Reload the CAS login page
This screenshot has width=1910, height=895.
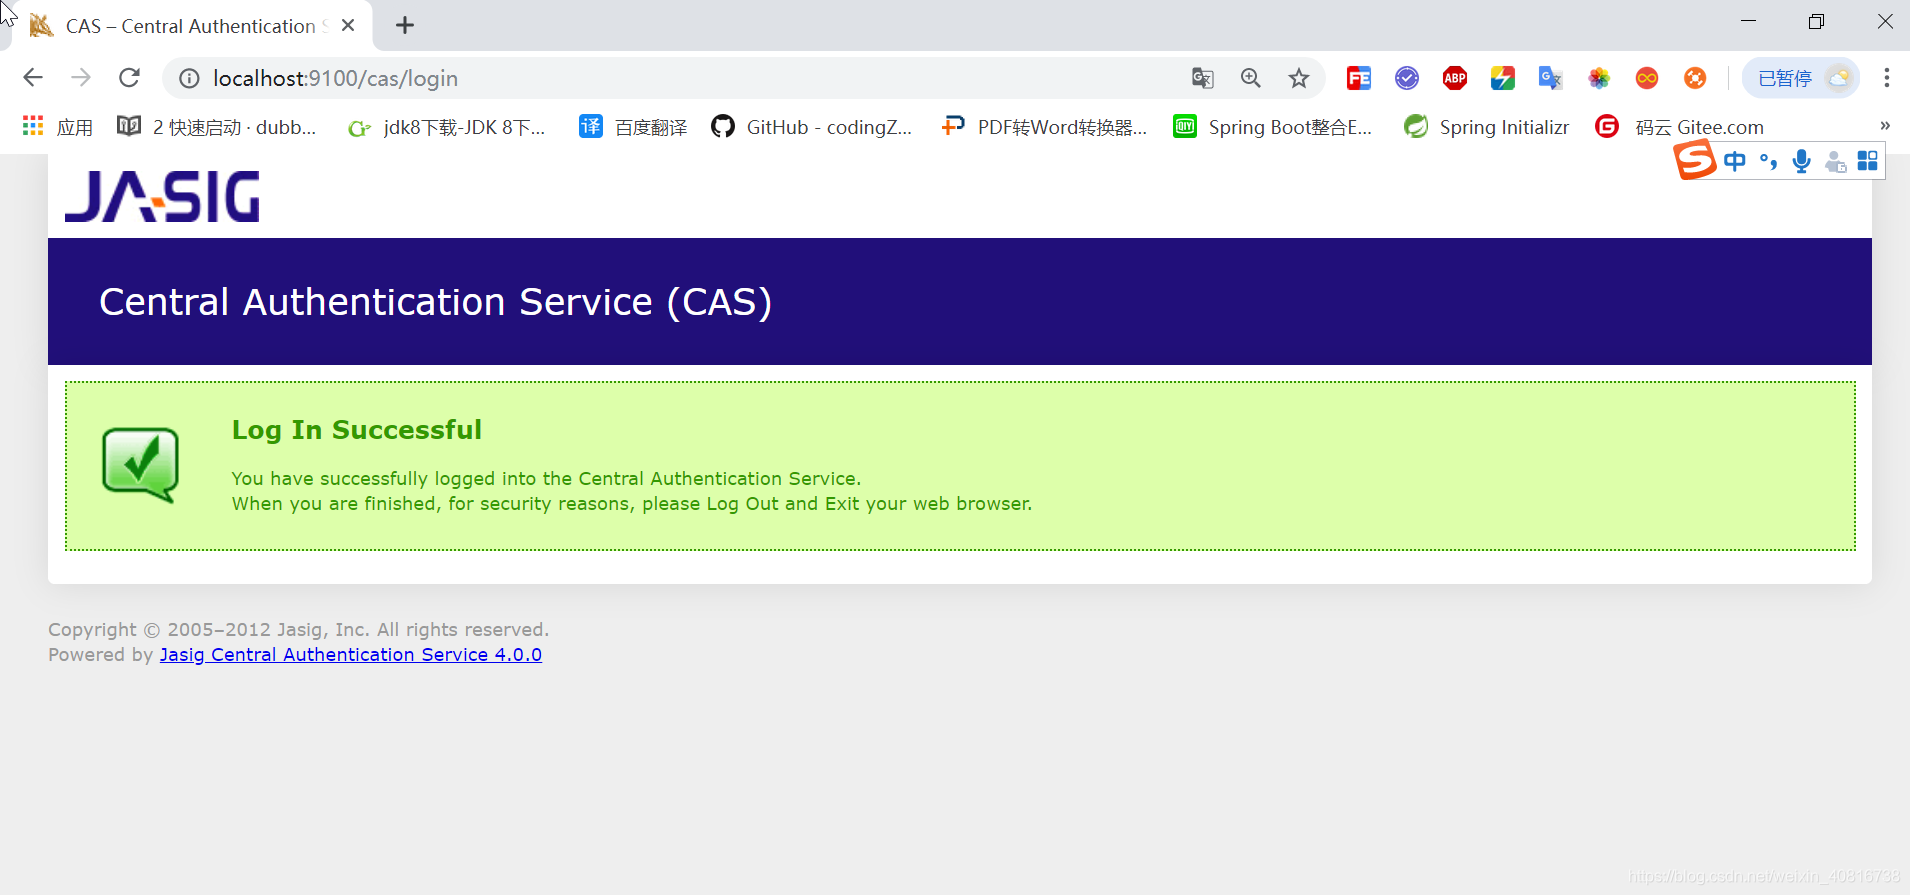click(x=129, y=78)
